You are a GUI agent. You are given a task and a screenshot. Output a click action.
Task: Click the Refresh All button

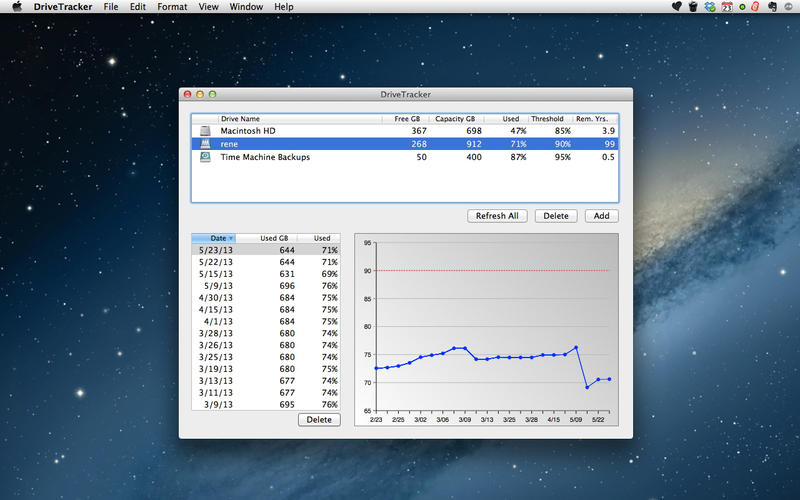coord(497,216)
